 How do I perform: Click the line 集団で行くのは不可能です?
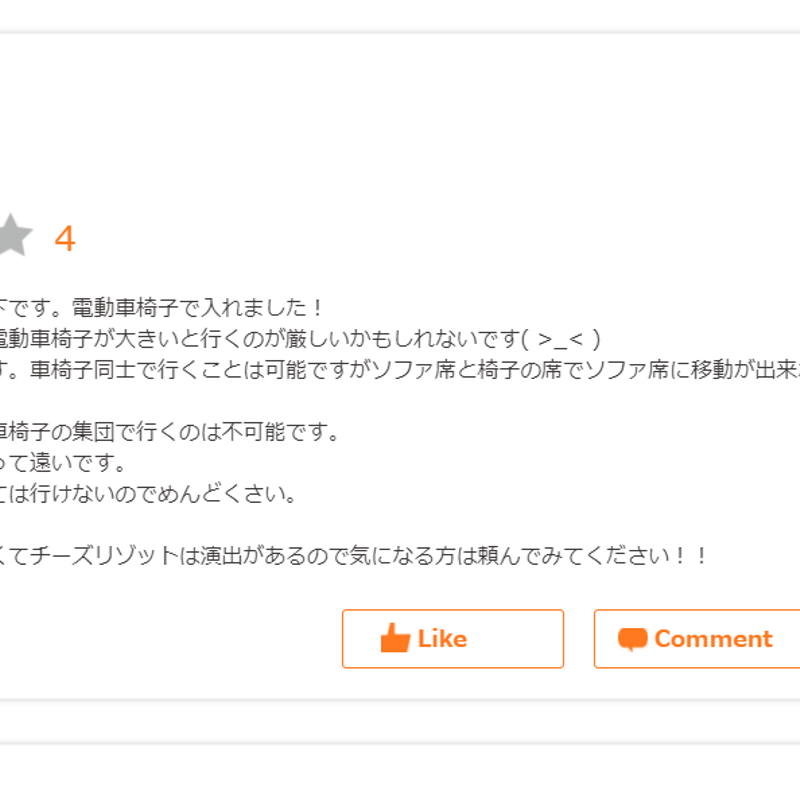pos(169,432)
